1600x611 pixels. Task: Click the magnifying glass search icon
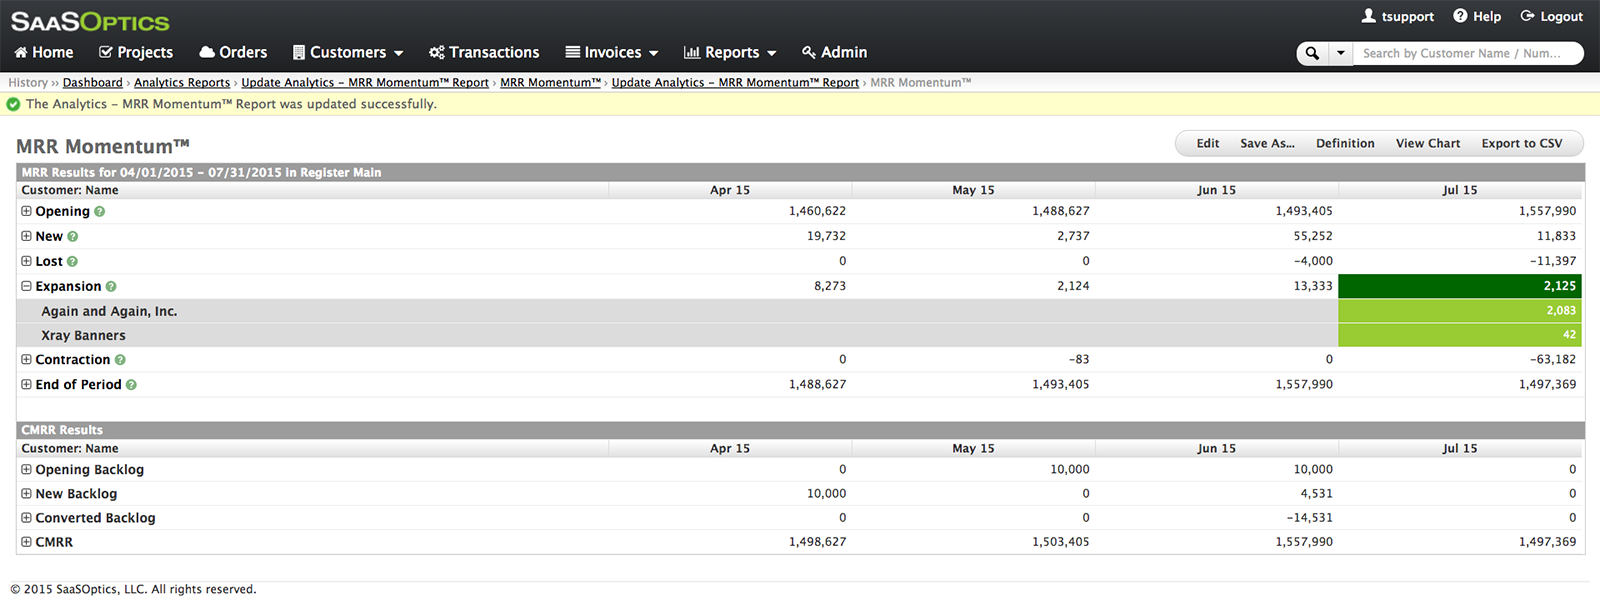1312,53
